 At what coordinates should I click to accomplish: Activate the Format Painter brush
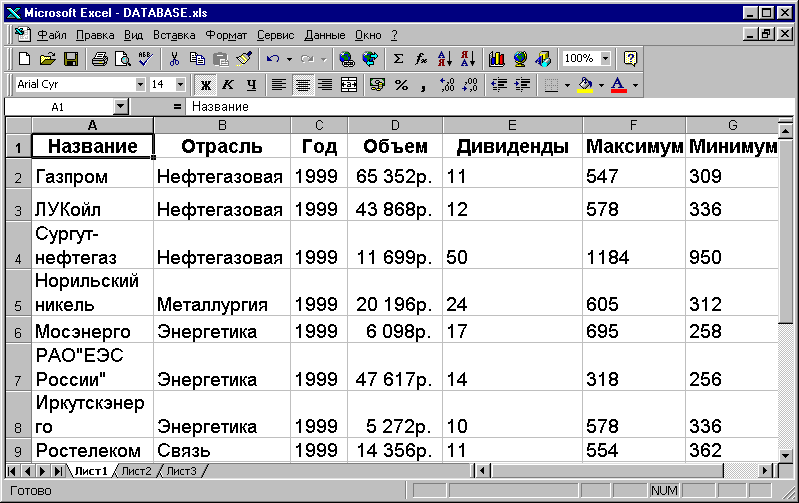tap(244, 59)
